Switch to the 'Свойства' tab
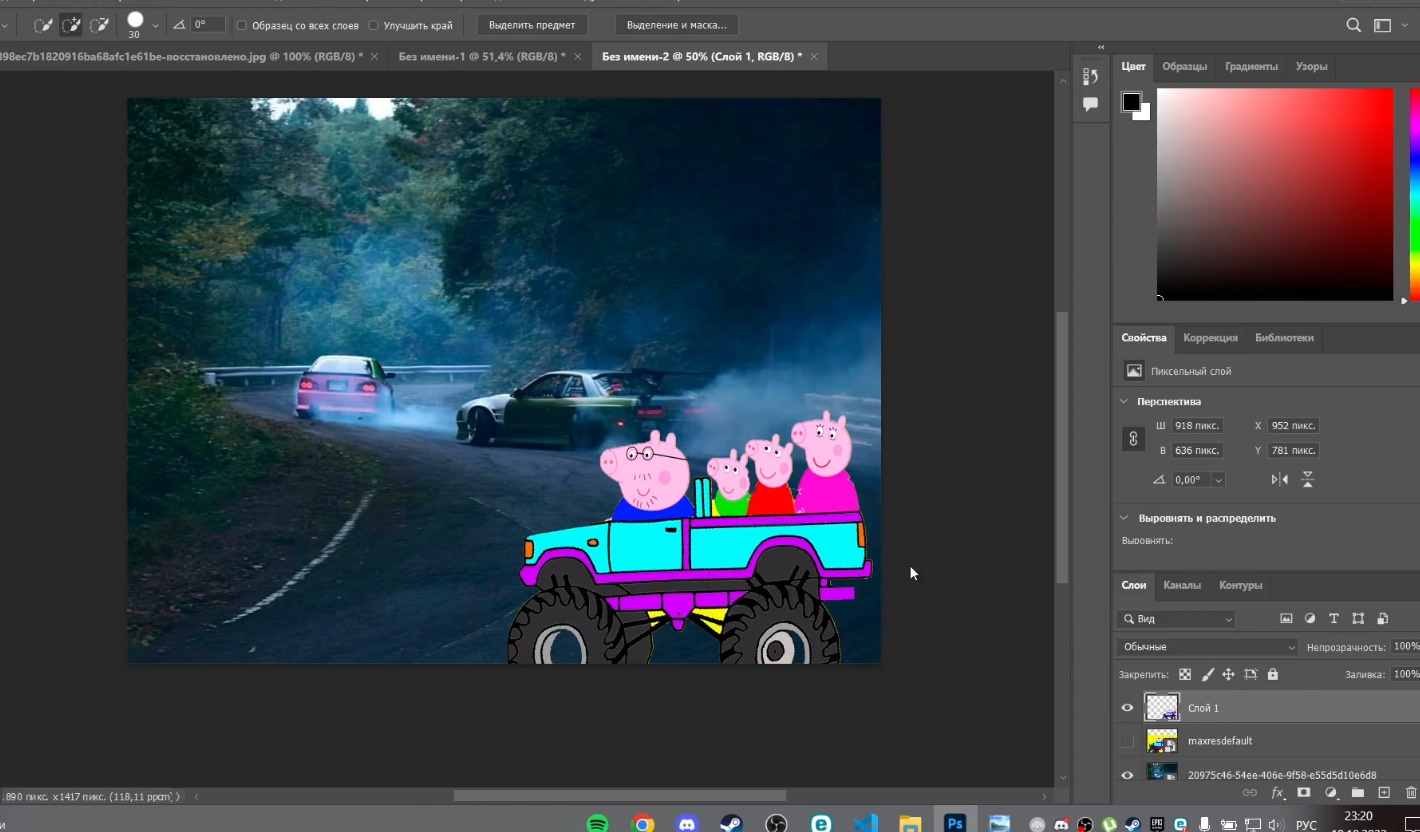Image resolution: width=1420 pixels, height=832 pixels. pyautogui.click(x=1144, y=338)
